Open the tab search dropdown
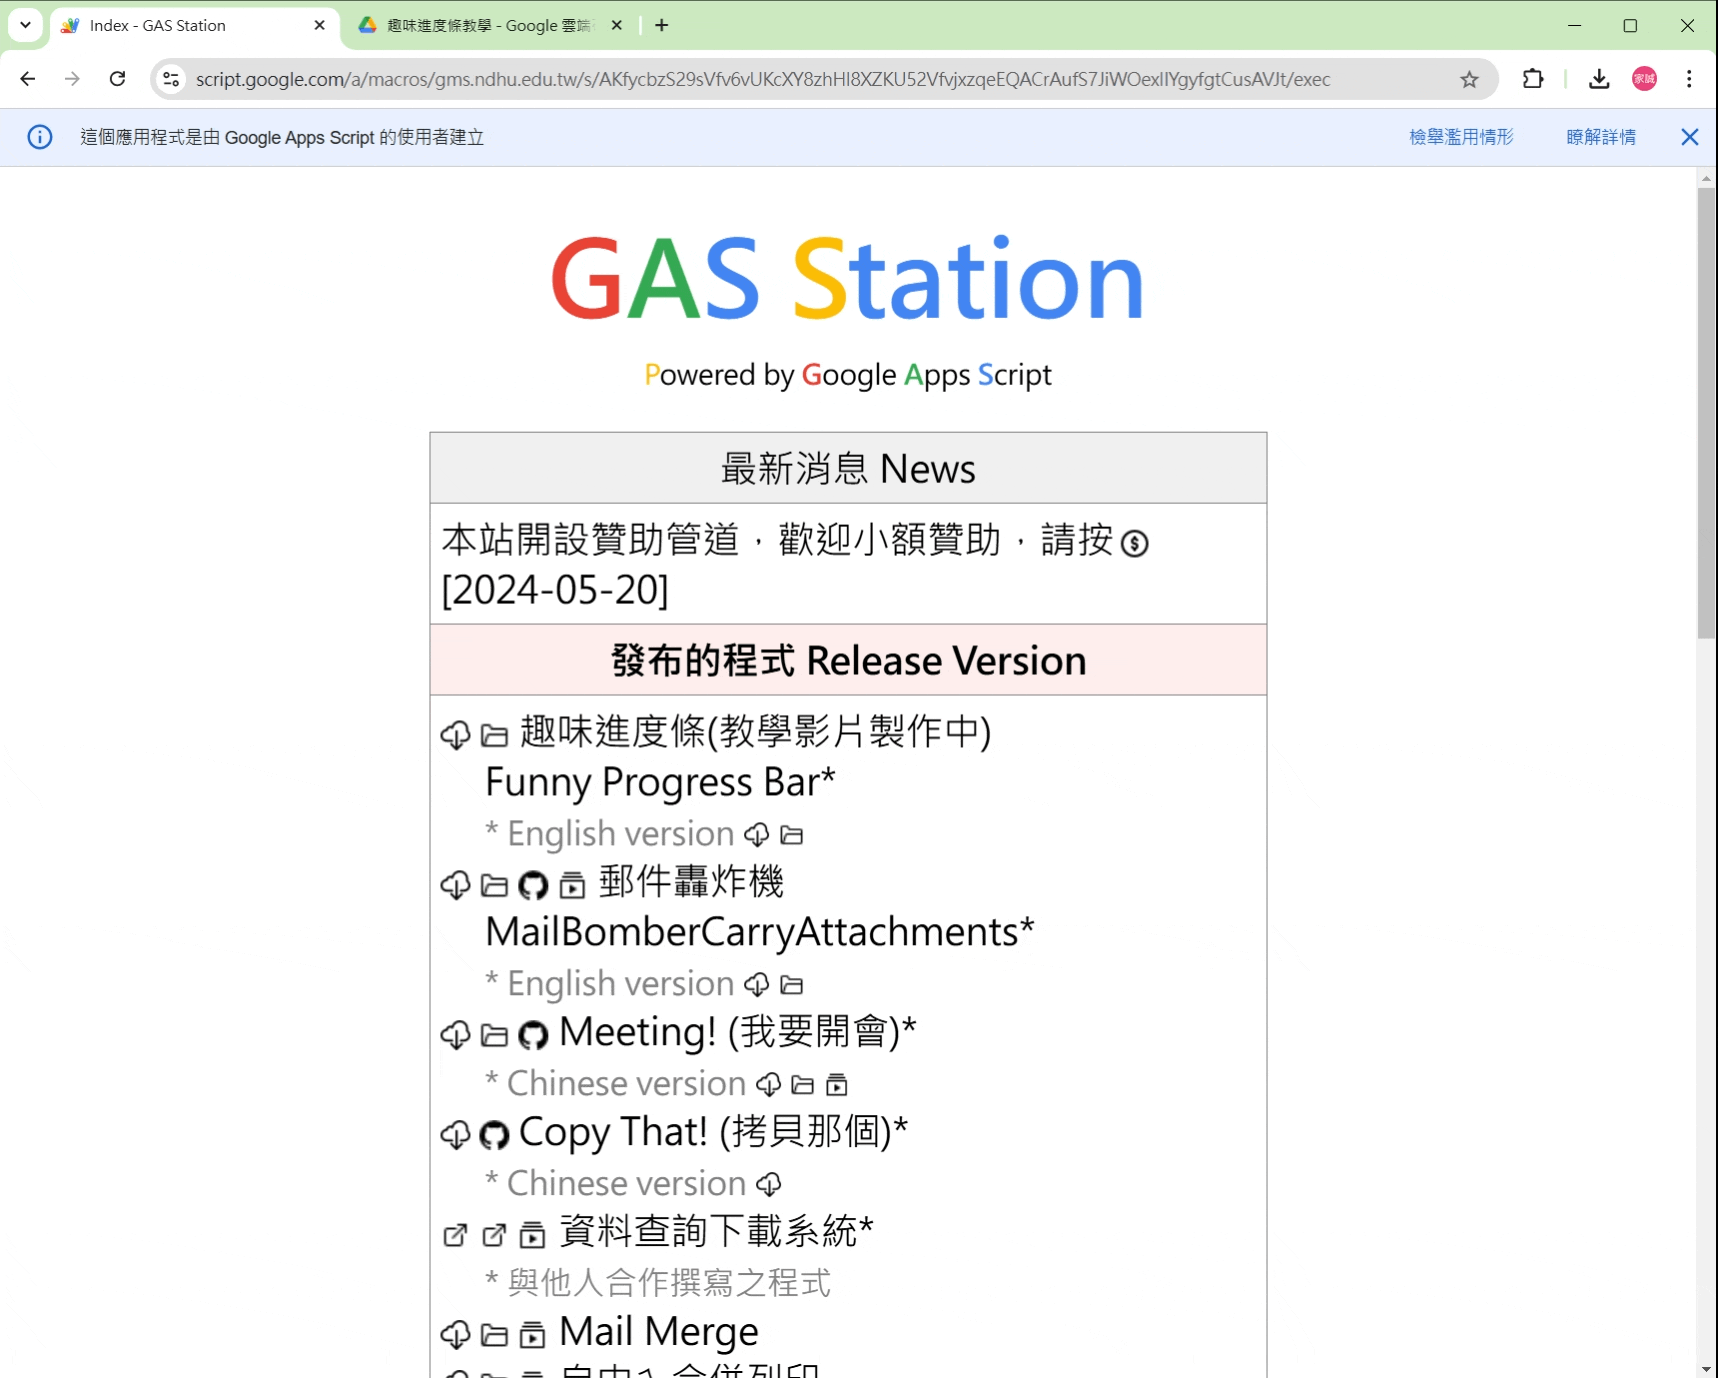 tap(25, 25)
